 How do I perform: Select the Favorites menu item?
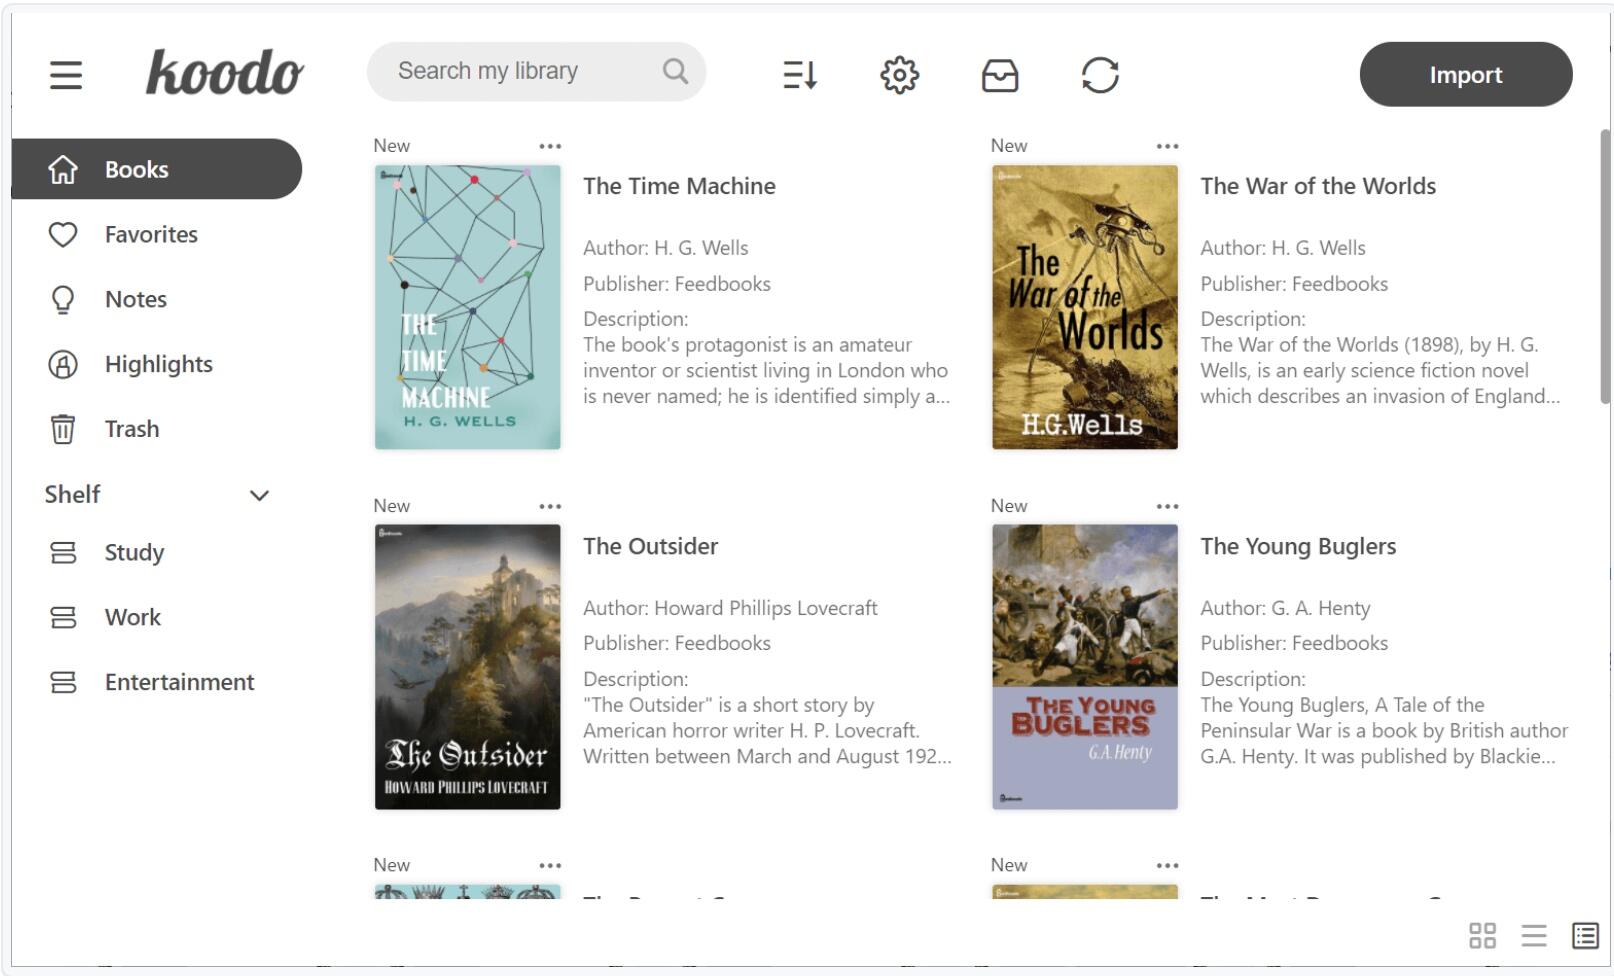coord(150,234)
